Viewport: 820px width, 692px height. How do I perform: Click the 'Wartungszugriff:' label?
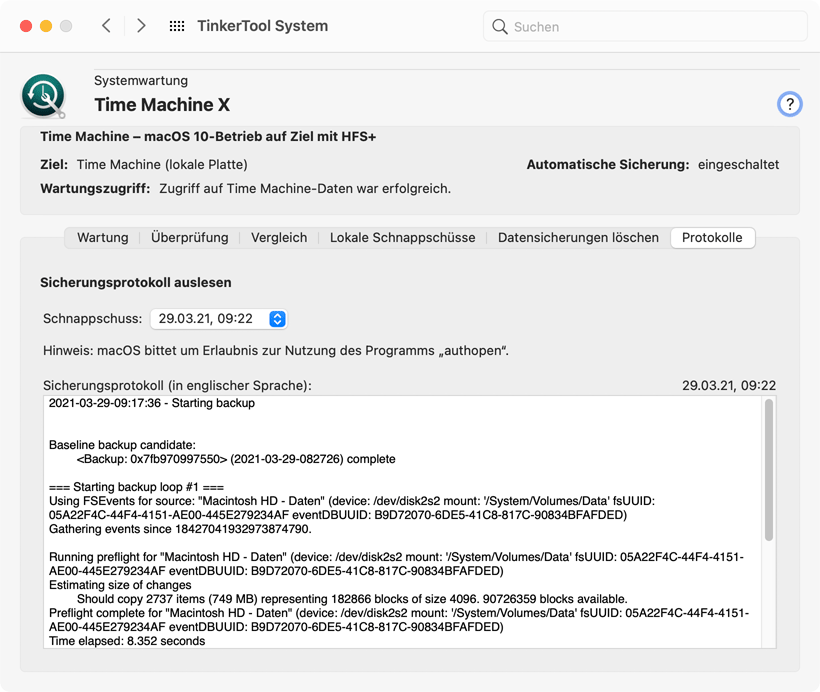click(x=95, y=188)
